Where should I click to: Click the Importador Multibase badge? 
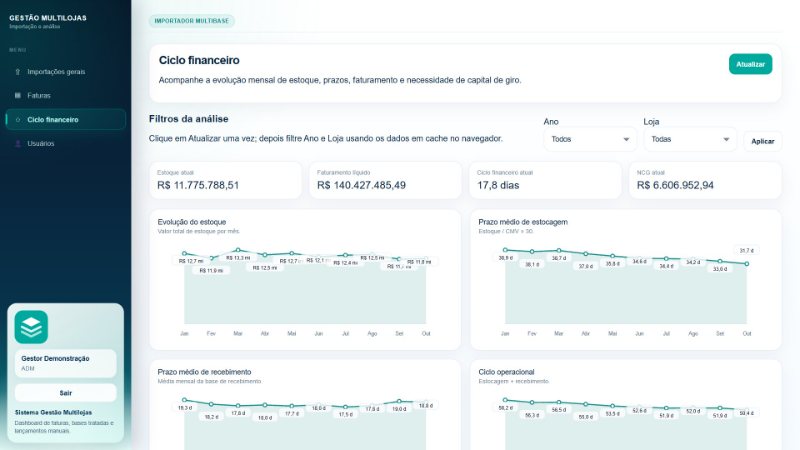pos(192,21)
